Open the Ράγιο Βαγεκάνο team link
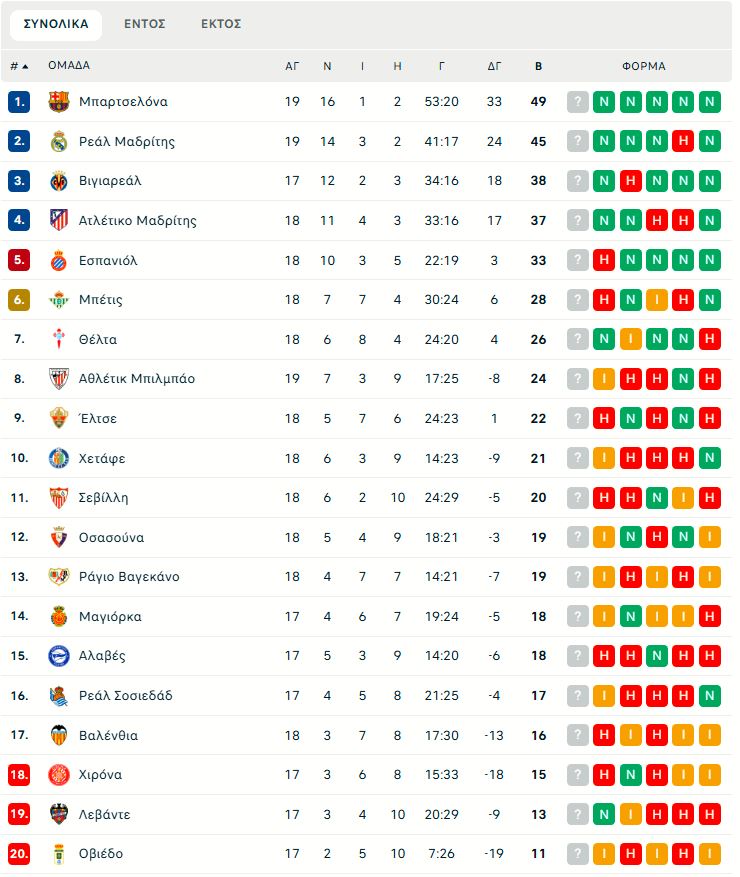The image size is (740, 877). coord(129,577)
